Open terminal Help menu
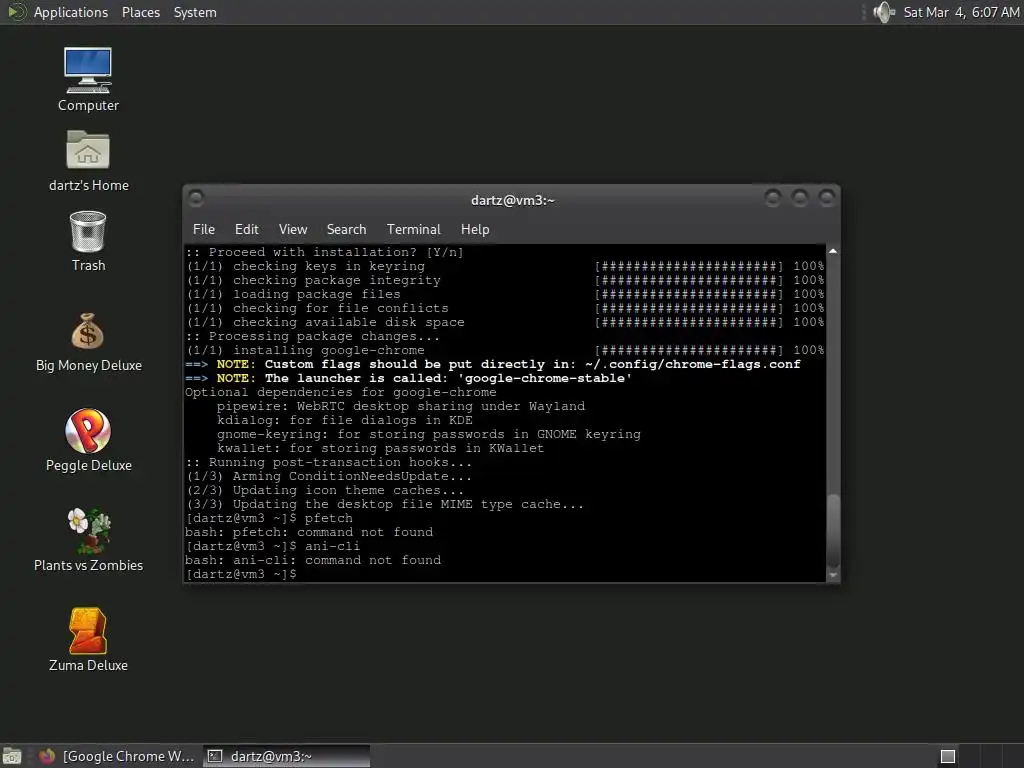 (x=475, y=229)
